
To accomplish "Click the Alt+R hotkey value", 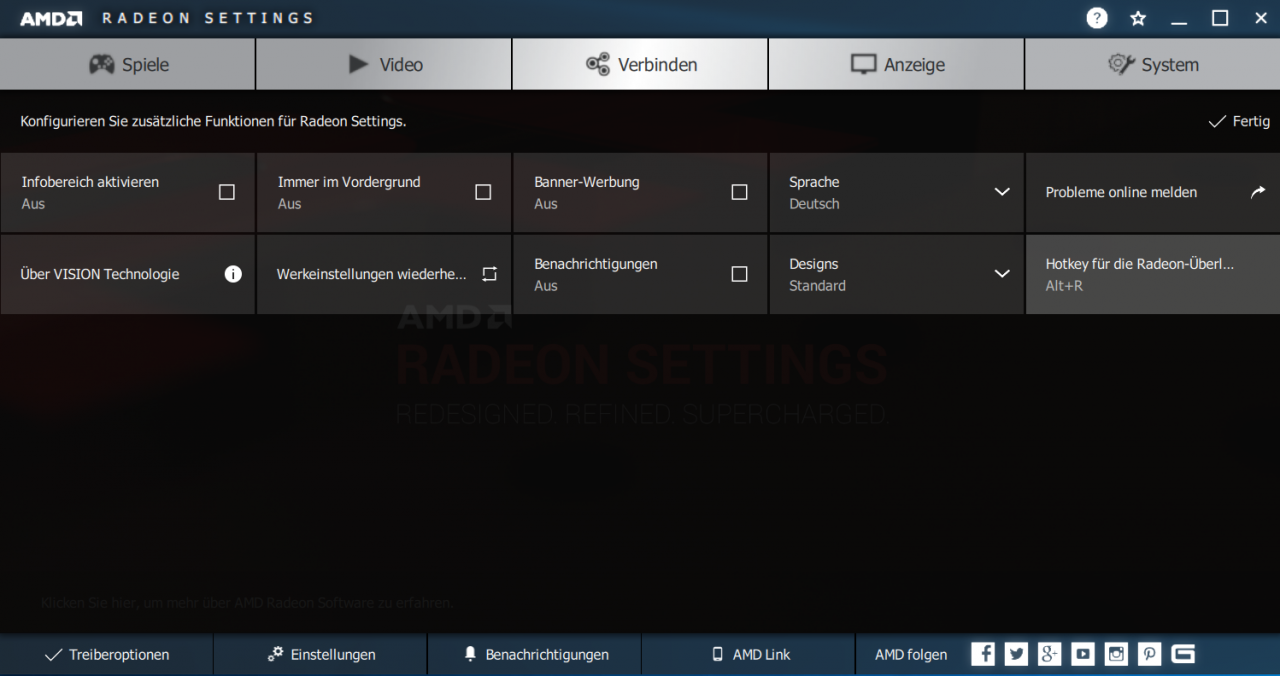I will (x=1064, y=286).
